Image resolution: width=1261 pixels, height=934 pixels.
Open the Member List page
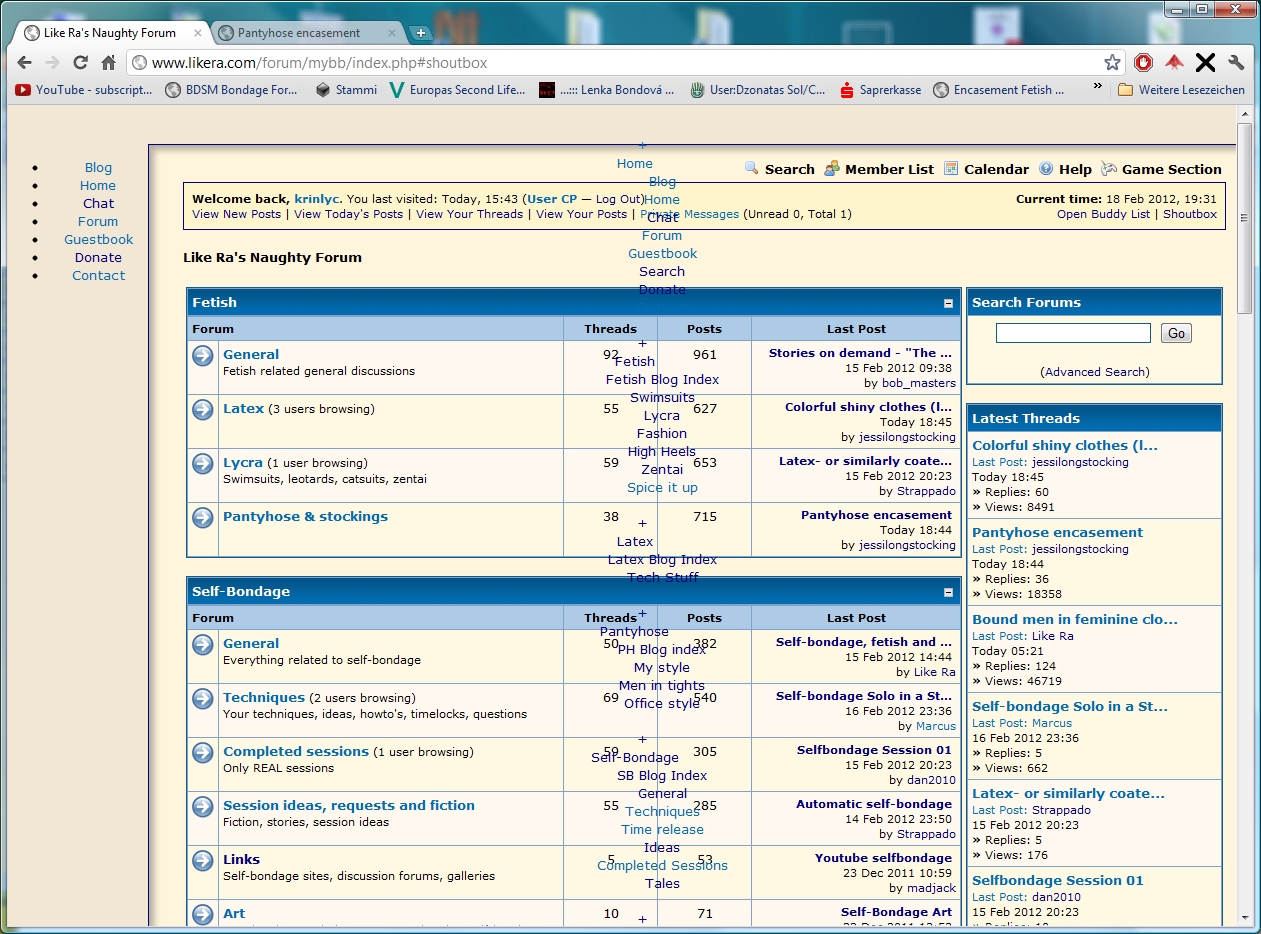point(888,169)
